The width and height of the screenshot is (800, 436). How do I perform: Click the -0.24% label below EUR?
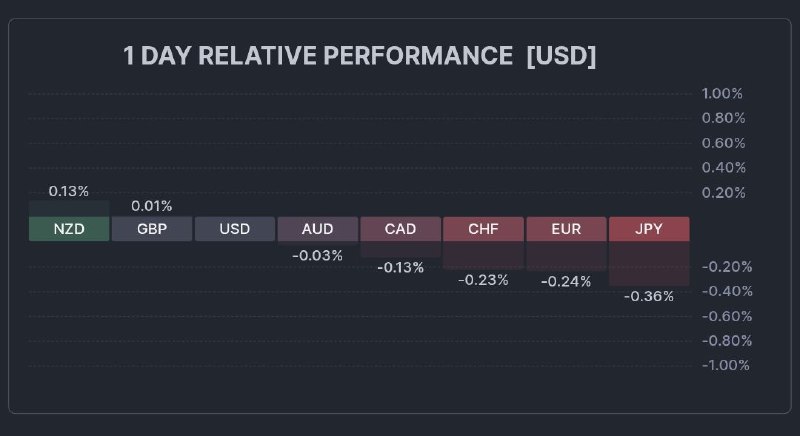[566, 281]
